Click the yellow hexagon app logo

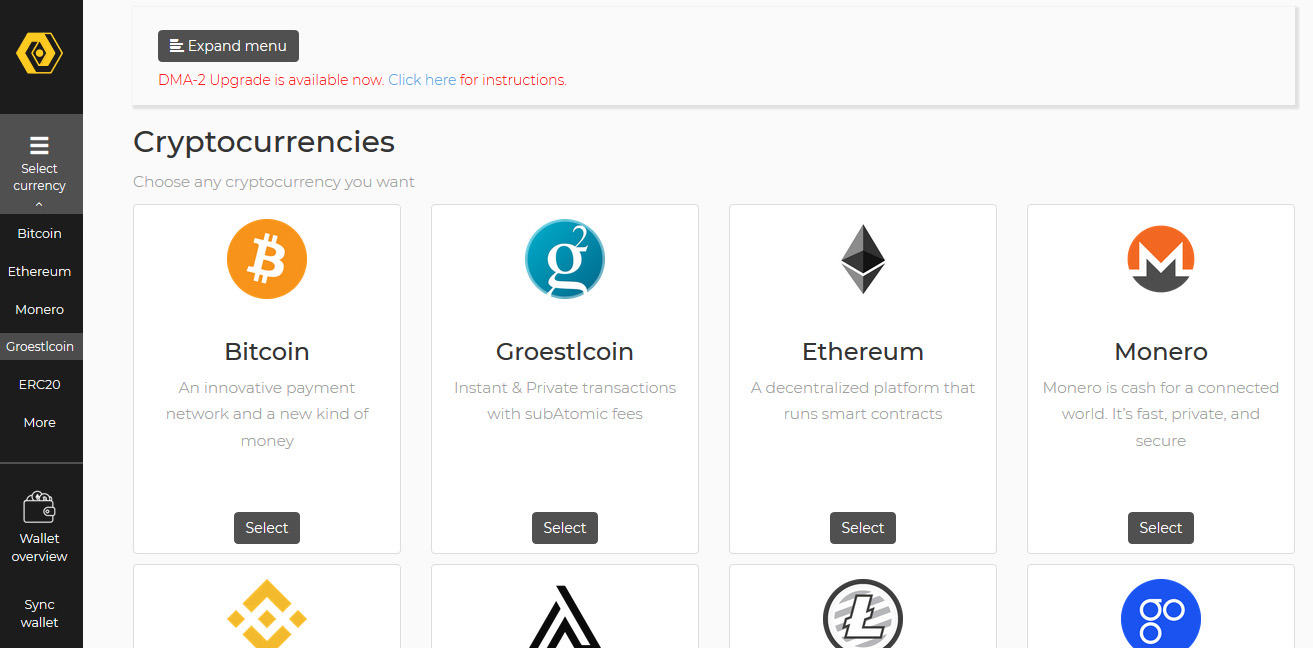(40, 53)
